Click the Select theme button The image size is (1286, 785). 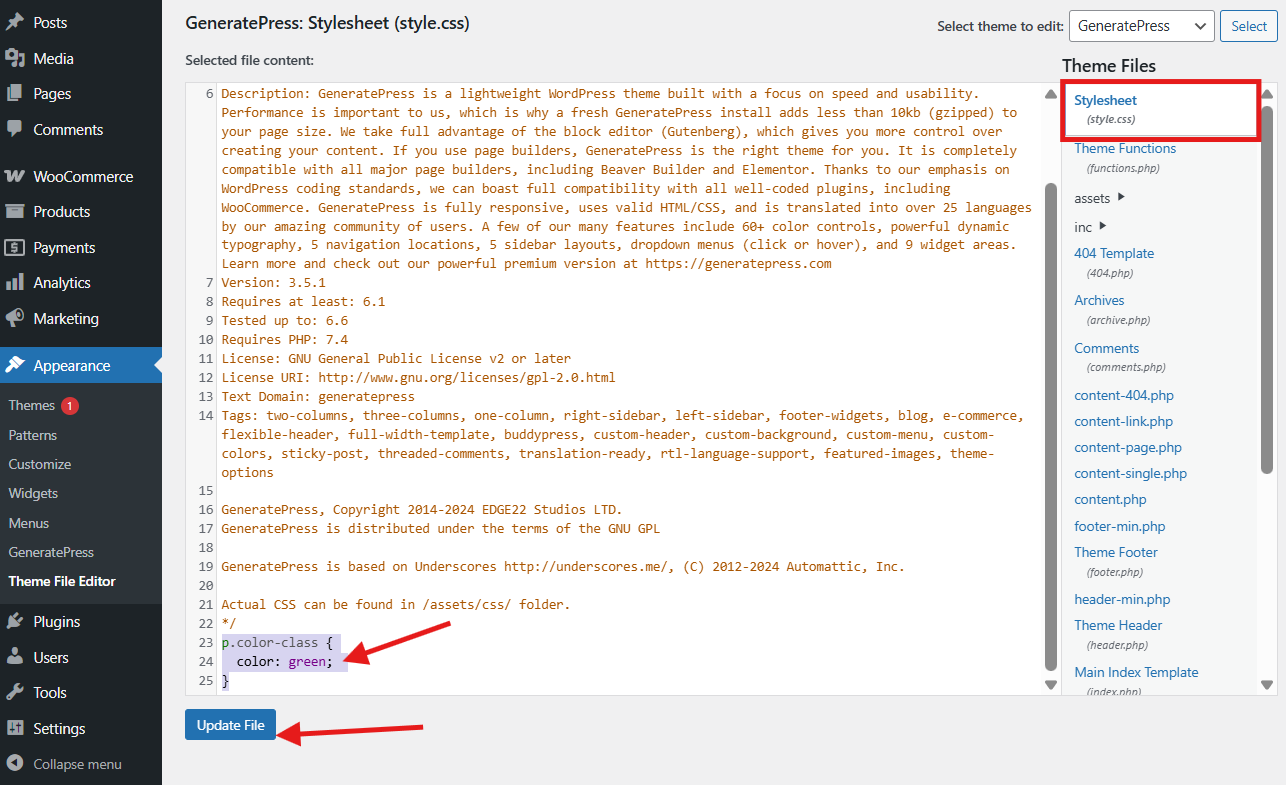point(1248,26)
